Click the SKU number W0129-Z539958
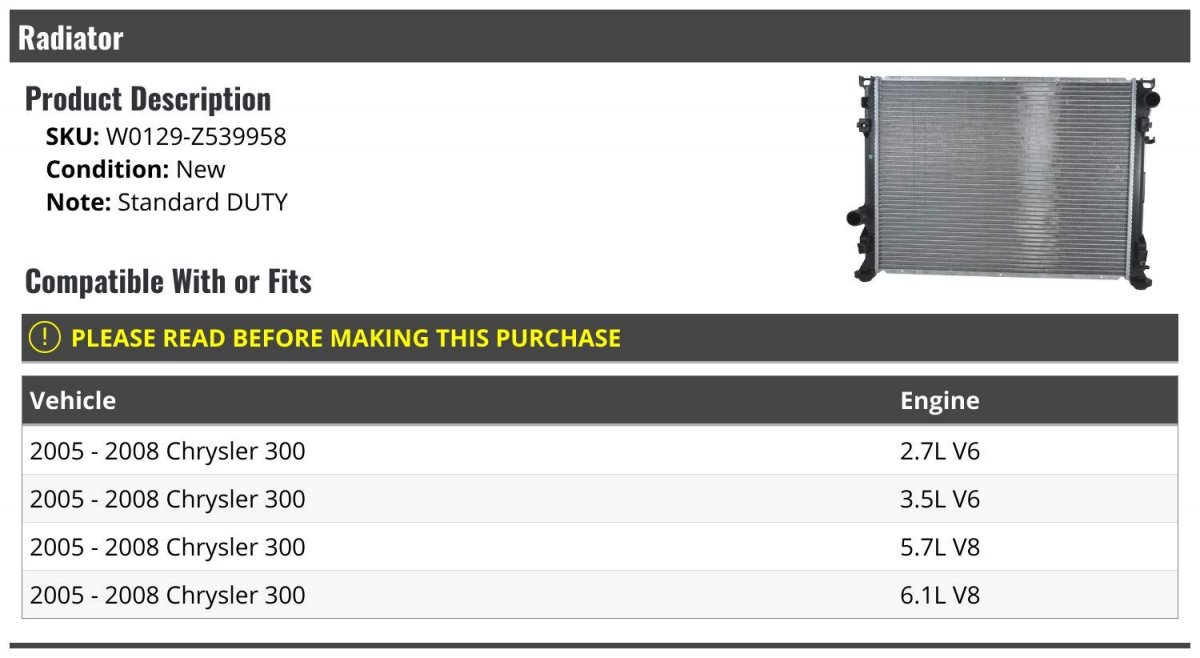 tap(196, 137)
